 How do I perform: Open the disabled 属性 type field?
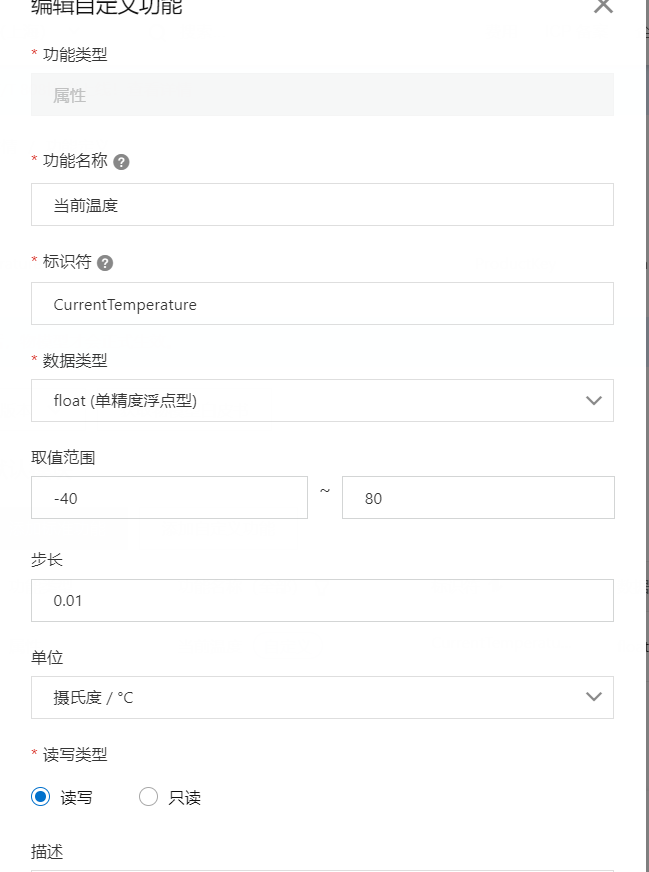tap(322, 94)
